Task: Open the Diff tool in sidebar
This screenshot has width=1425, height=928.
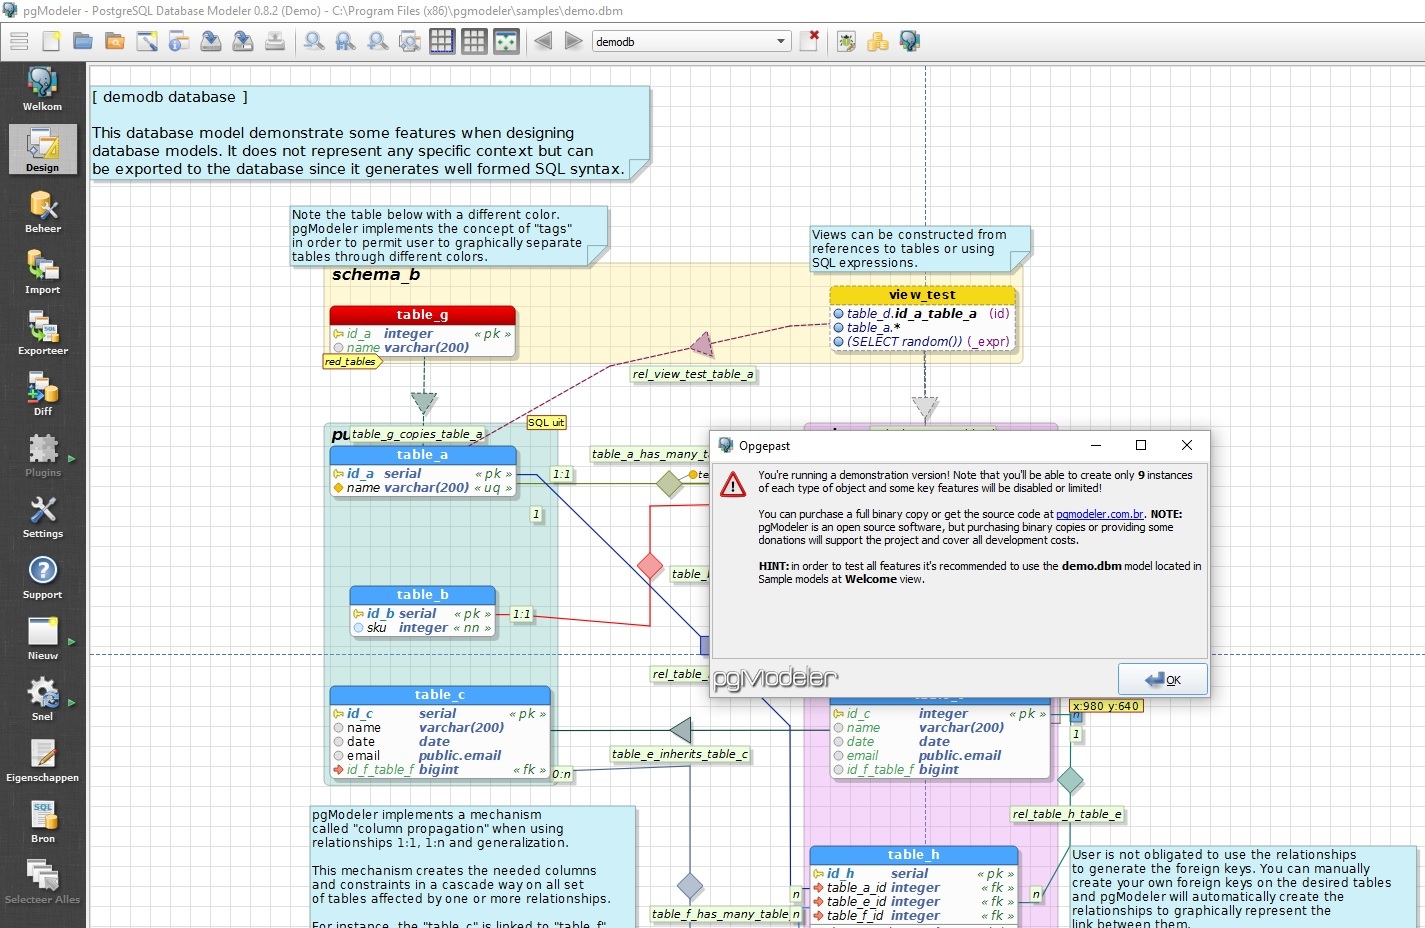Action: click(x=42, y=394)
